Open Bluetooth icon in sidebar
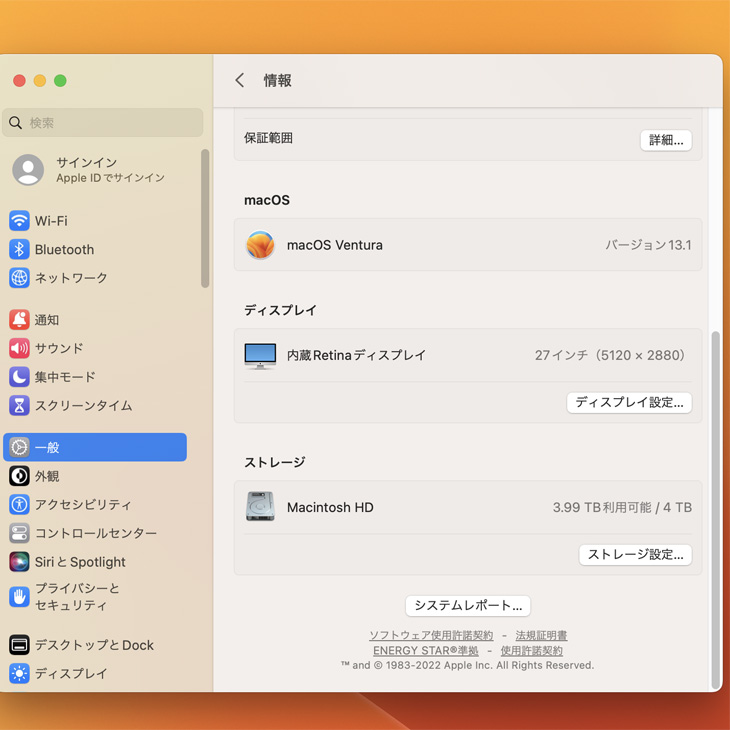The height and width of the screenshot is (730, 730). 19,250
